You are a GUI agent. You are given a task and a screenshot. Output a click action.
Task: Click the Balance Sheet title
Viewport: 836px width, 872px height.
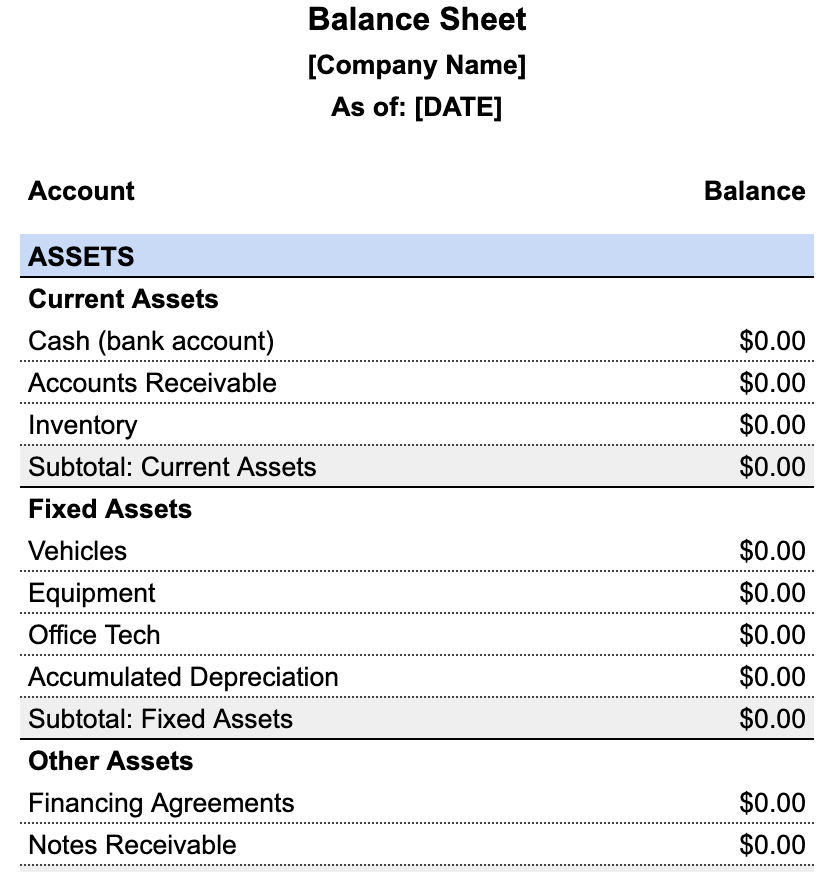coord(417,19)
